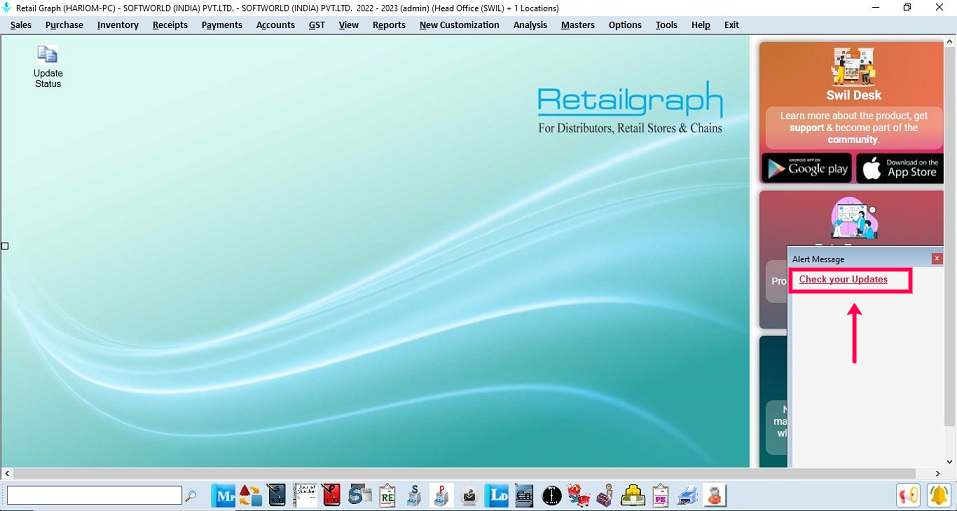Click Exit in the menu bar
This screenshot has width=957, height=511.
click(x=731, y=25)
